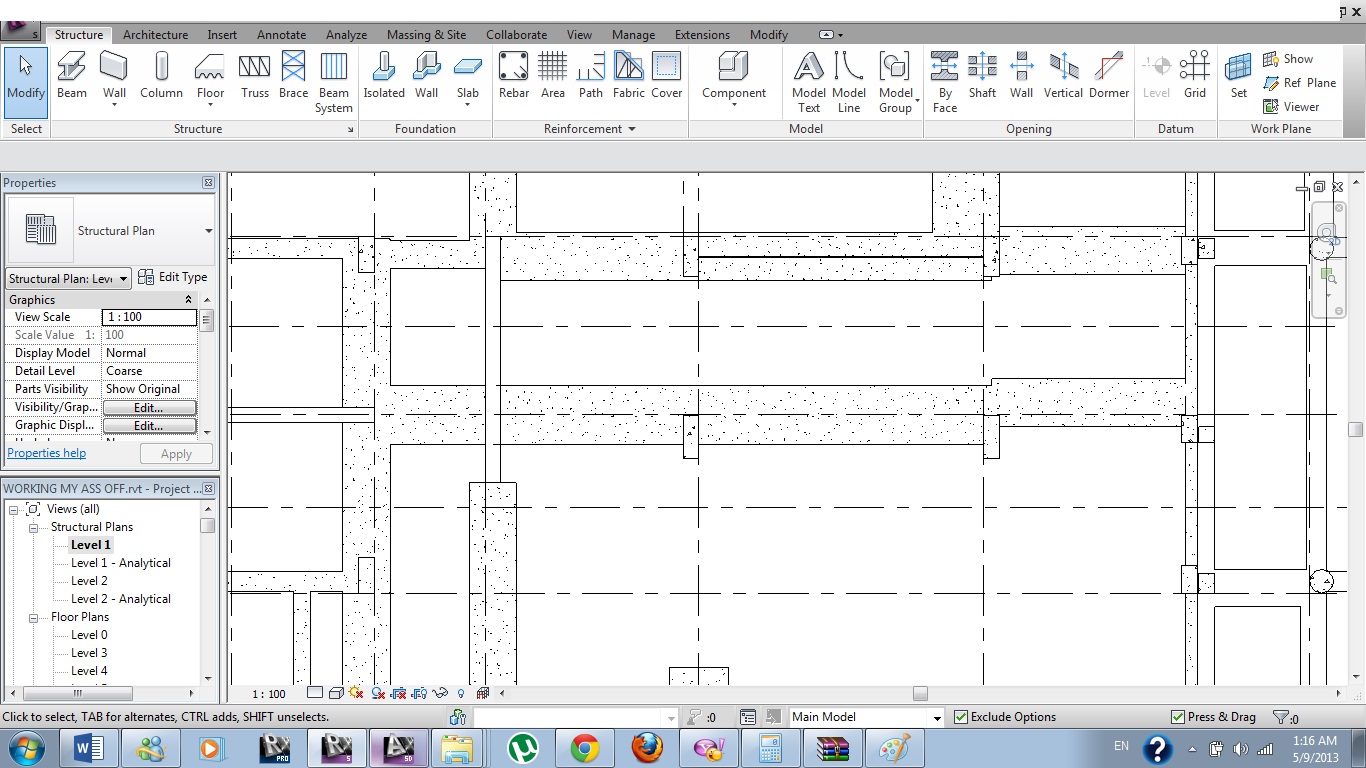Click the Truss tool icon
The width and height of the screenshot is (1366, 768).
(254, 76)
